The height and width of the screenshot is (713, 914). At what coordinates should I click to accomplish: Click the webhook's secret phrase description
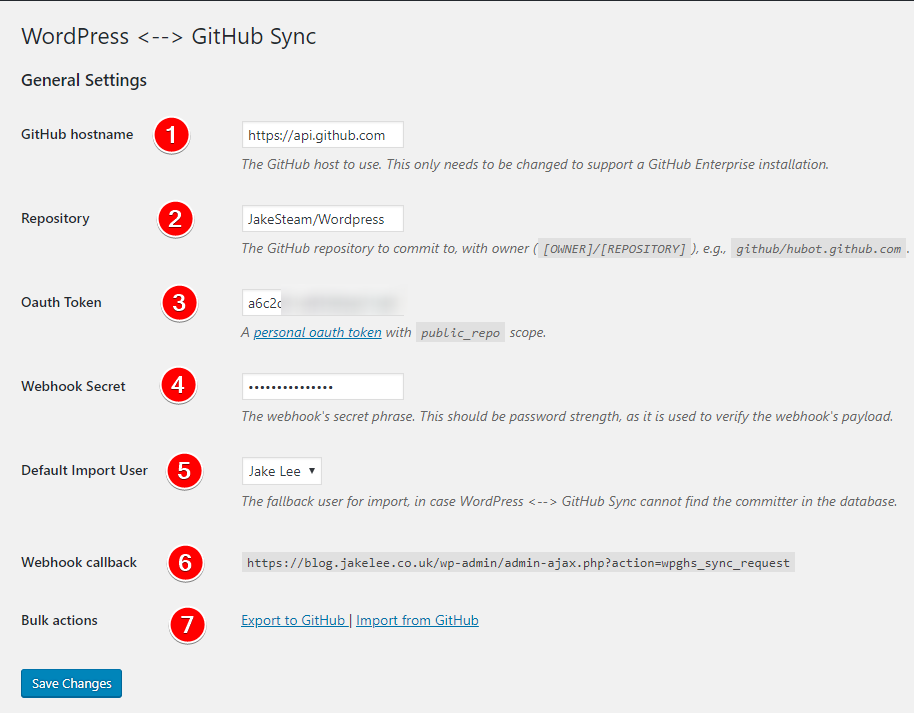point(567,416)
